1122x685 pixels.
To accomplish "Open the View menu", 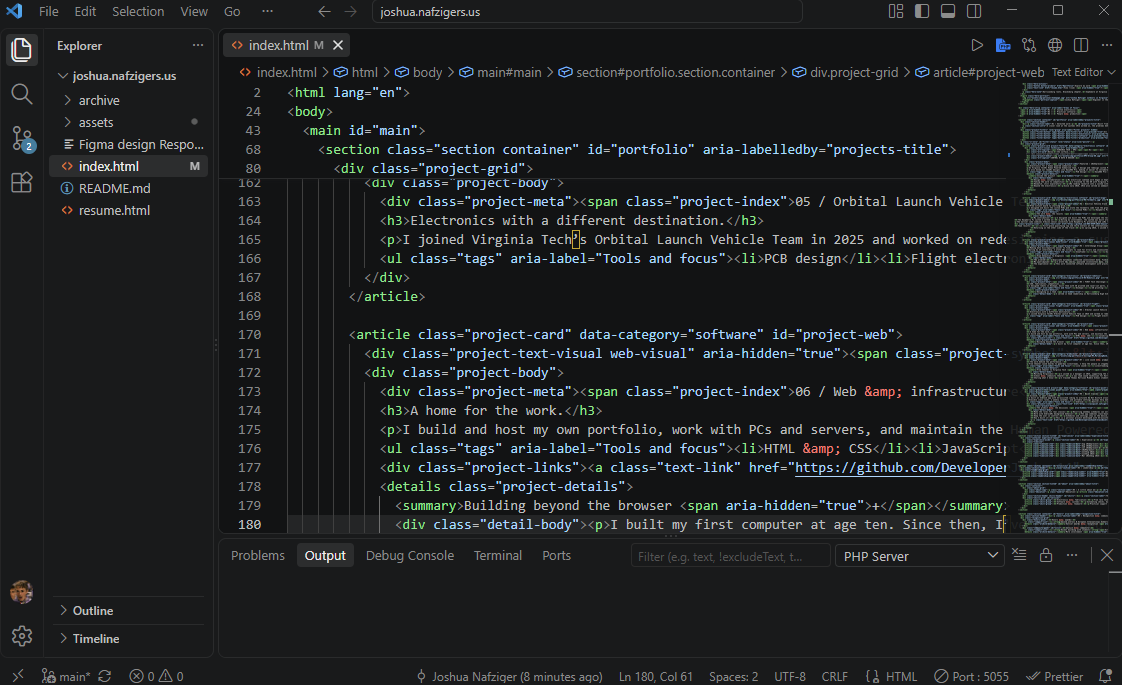I will 194,11.
